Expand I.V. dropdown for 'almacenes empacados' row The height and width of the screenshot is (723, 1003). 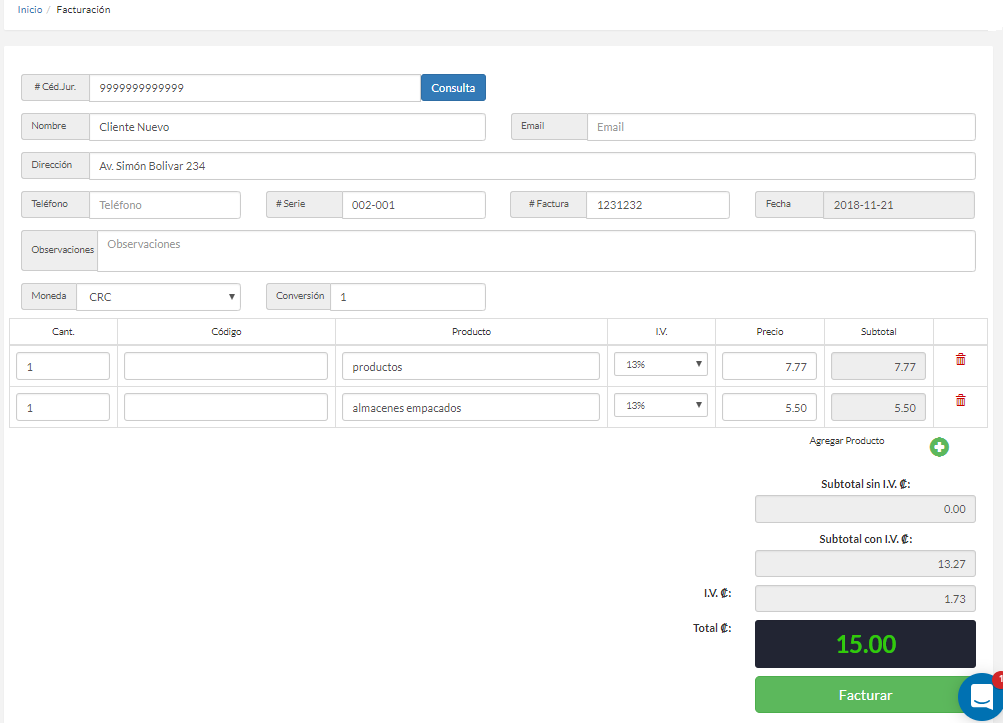pyautogui.click(x=660, y=406)
